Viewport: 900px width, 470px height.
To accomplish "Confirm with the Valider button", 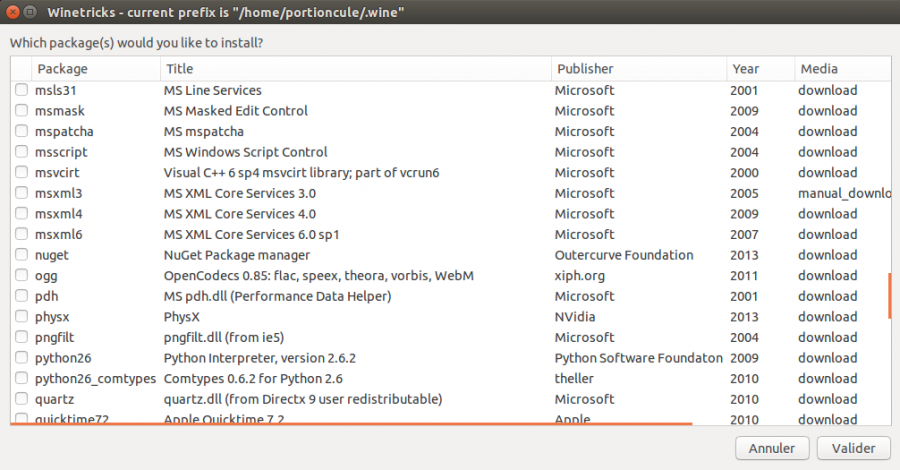I will [854, 448].
